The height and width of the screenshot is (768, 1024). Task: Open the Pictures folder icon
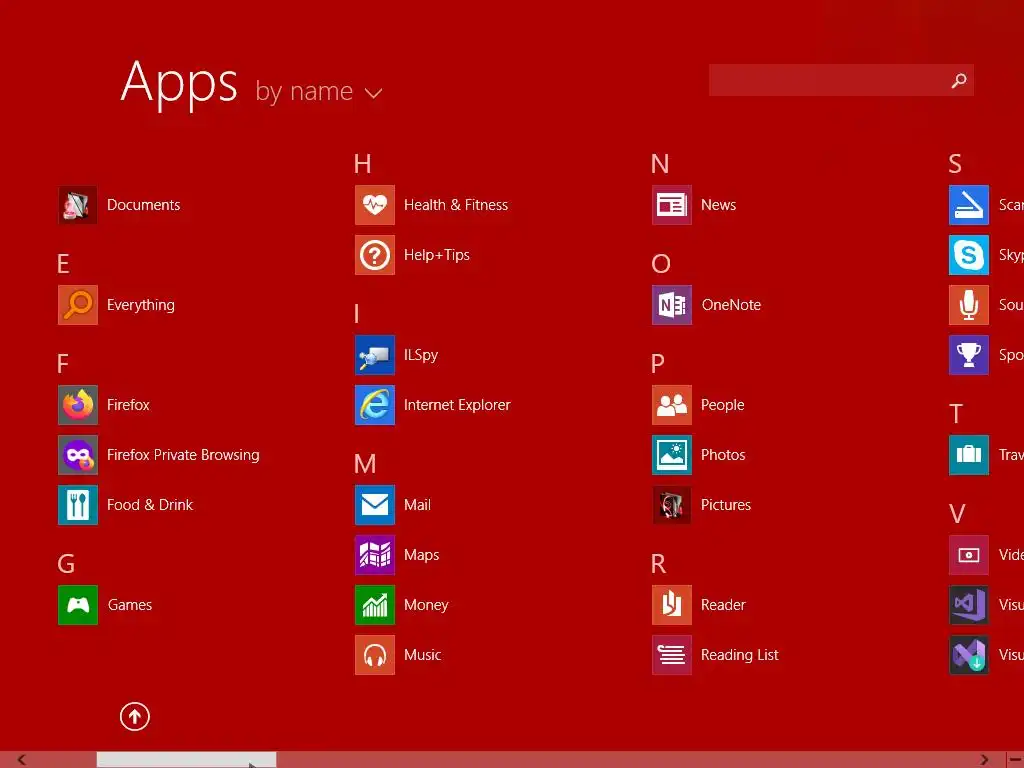tap(672, 505)
